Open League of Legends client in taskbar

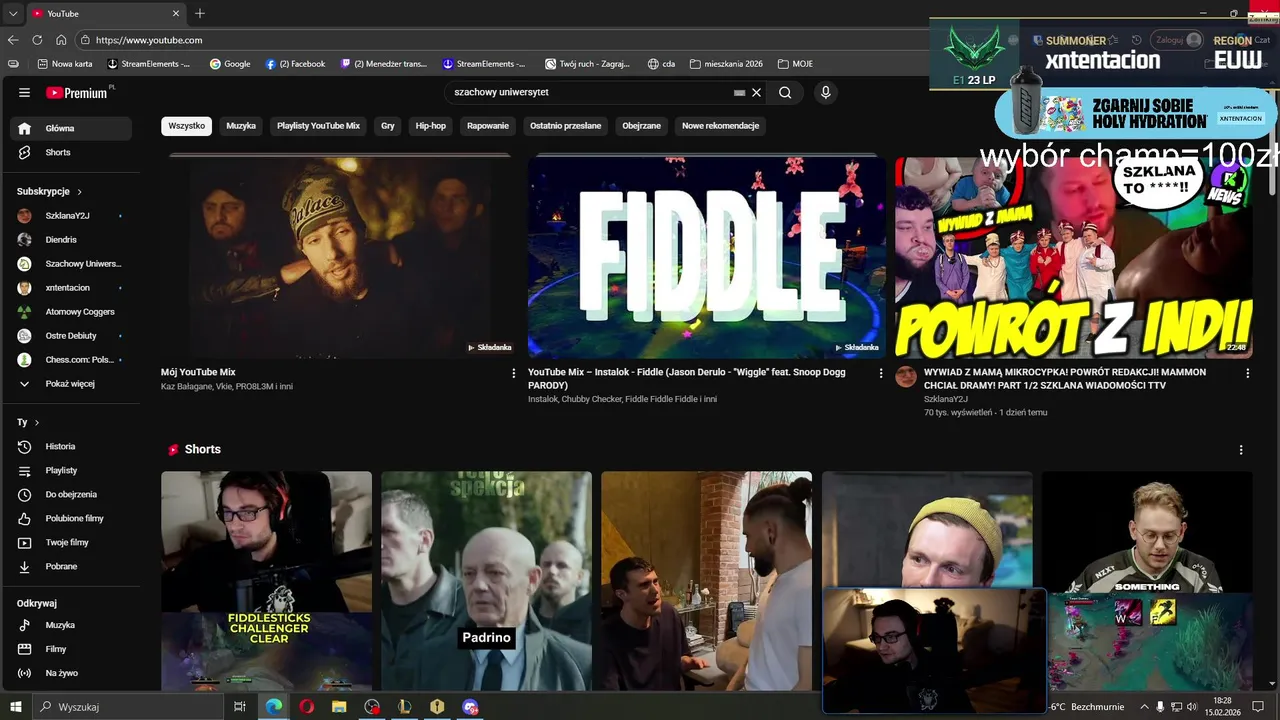(x=404, y=706)
